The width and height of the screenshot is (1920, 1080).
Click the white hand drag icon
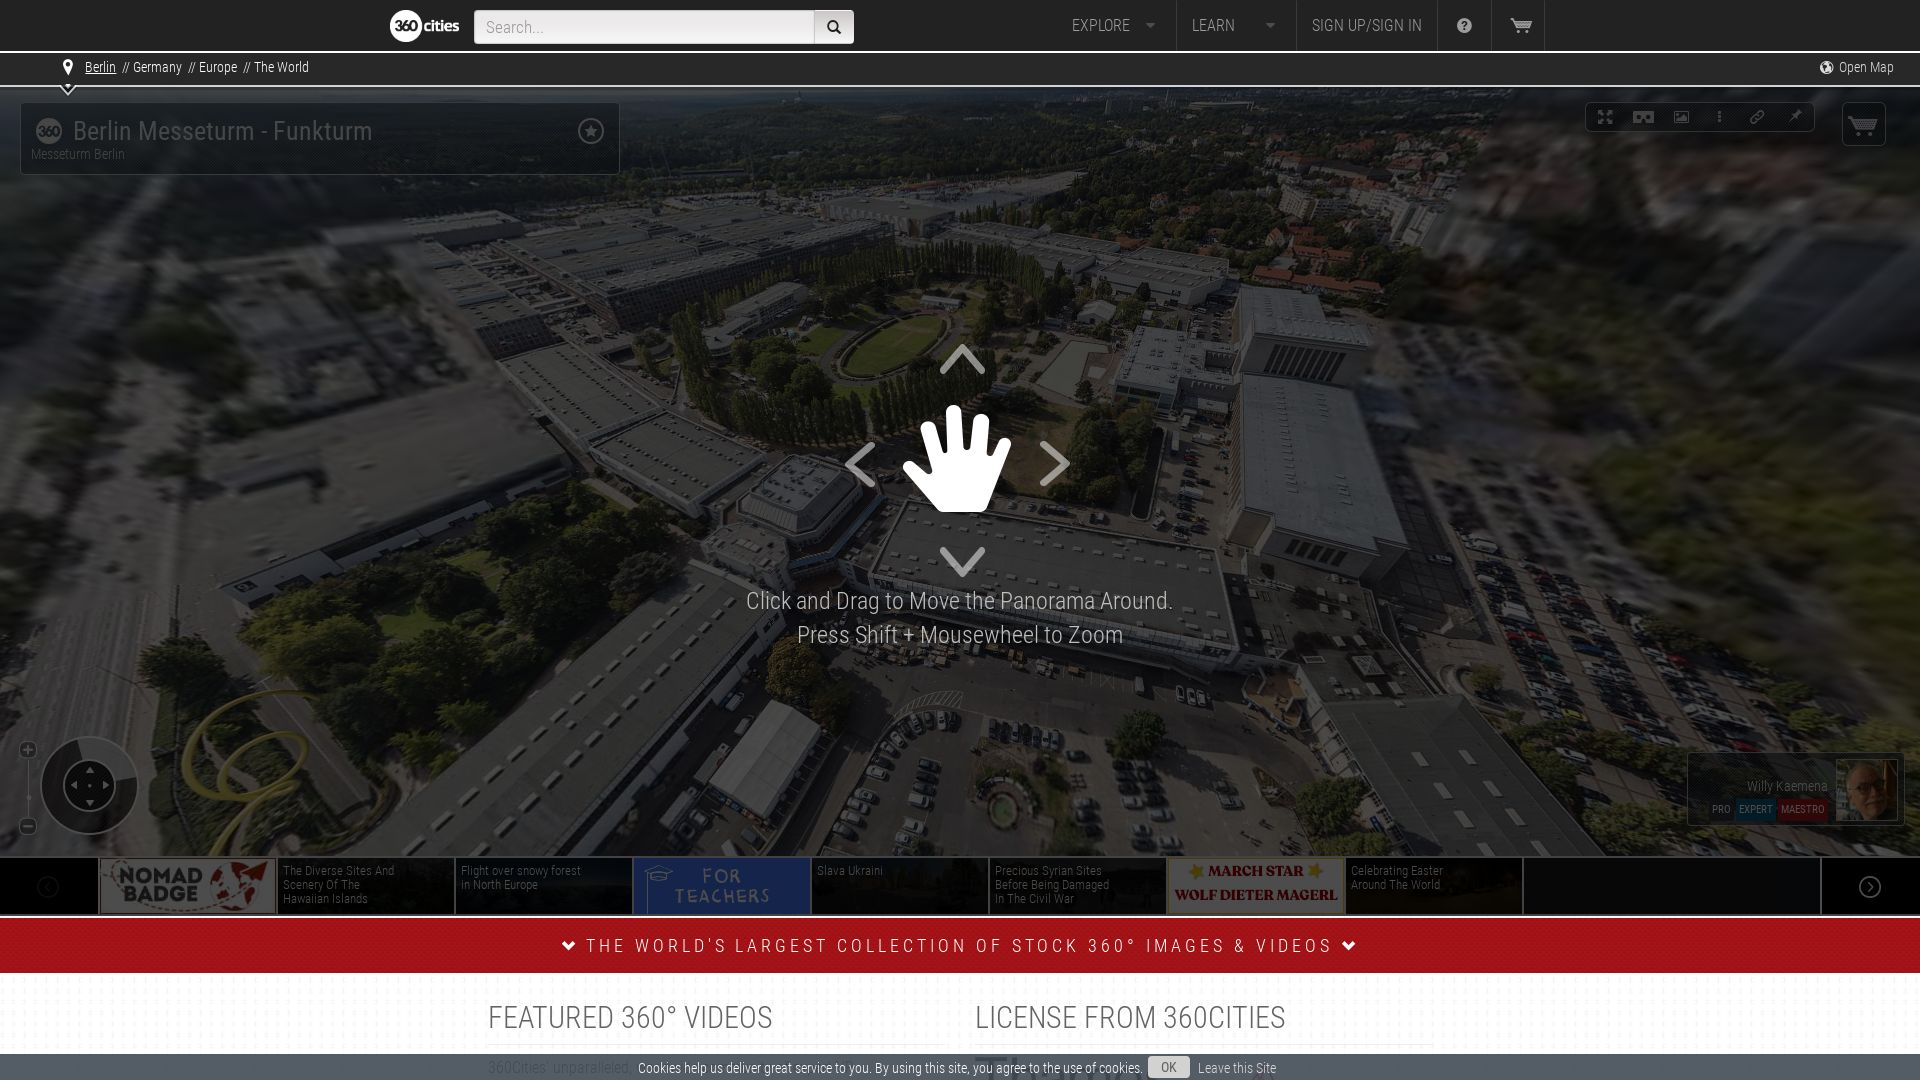pos(957,459)
